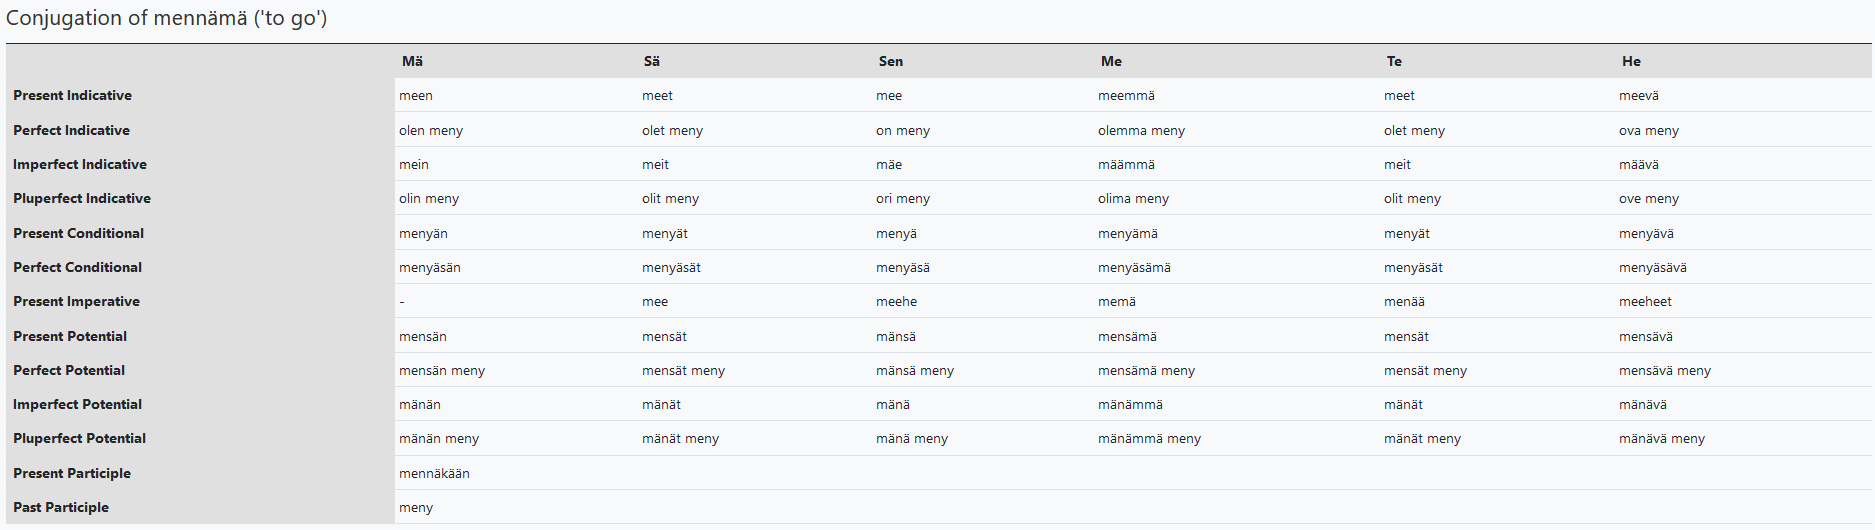
Task: Click the 'Conjugation of mennämä' heading
Action: [167, 18]
